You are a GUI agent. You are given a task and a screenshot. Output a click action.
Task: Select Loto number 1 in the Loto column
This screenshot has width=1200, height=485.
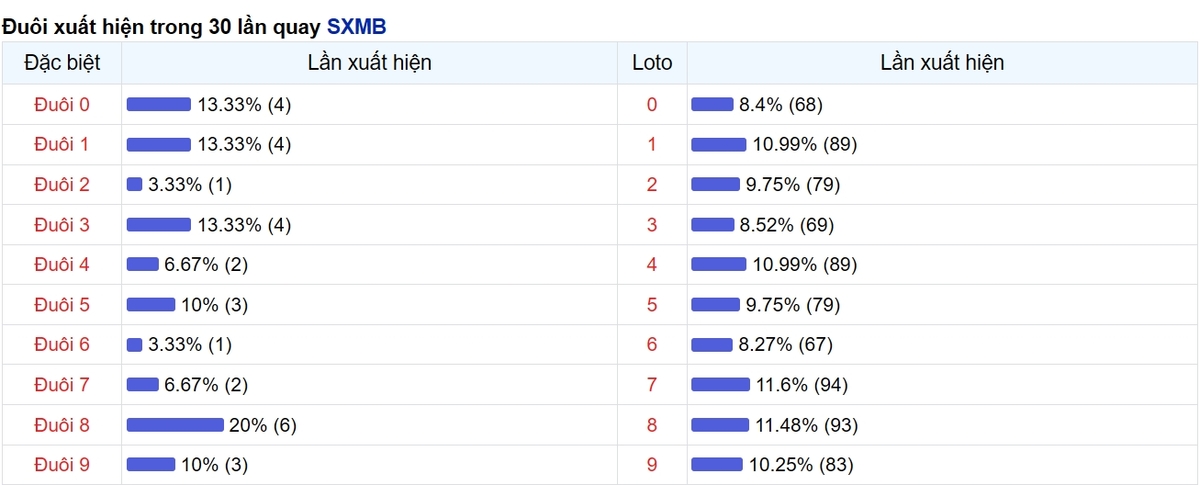652,145
